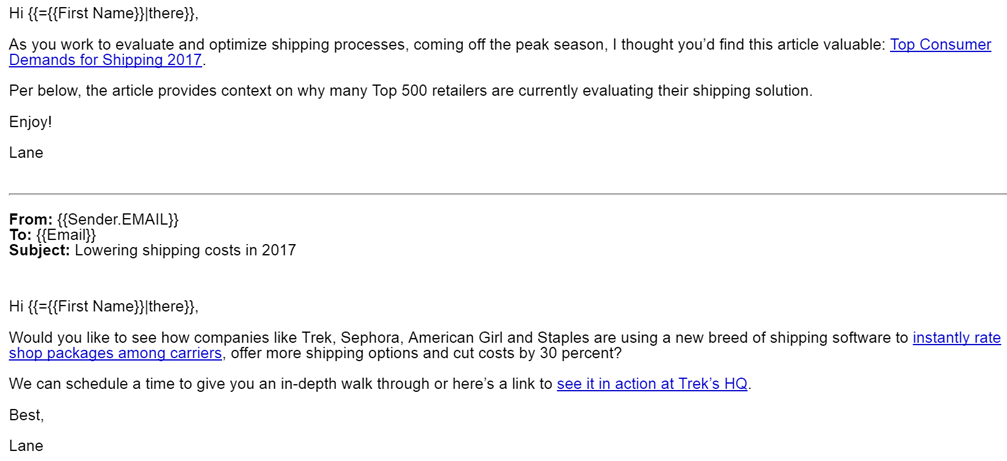This screenshot has height=461, width=1007.
Task: Click the First Name greeting above the From: line
Action: (x=104, y=14)
